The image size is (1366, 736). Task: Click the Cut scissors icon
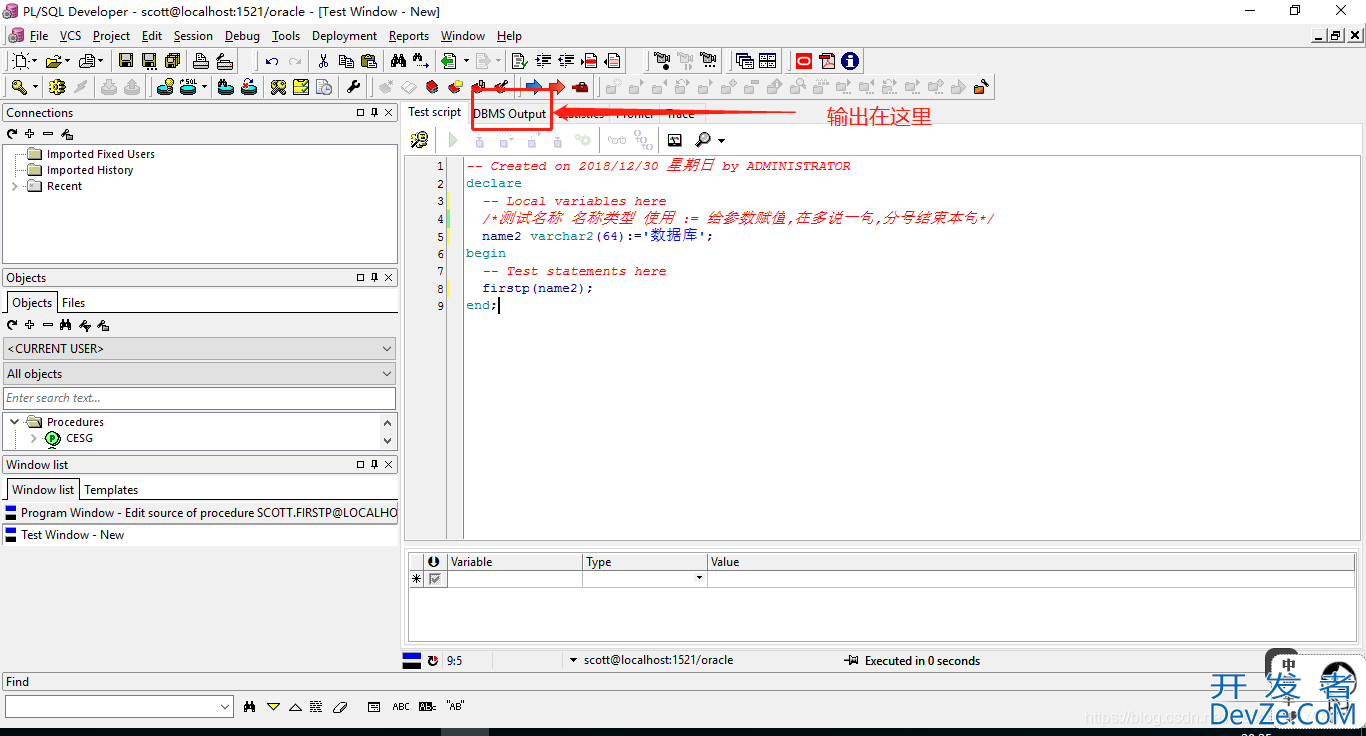(323, 61)
